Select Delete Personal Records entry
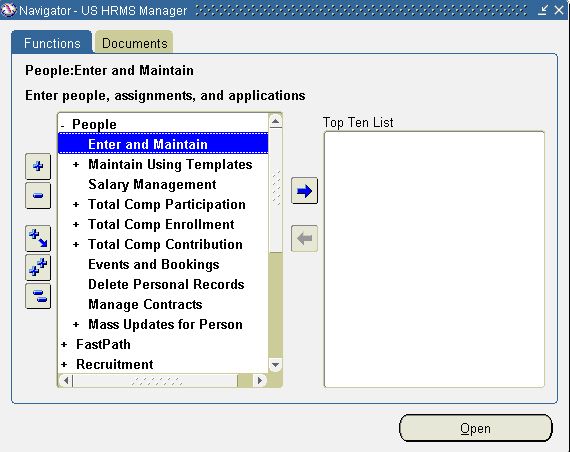The width and height of the screenshot is (570, 452). tap(166, 284)
